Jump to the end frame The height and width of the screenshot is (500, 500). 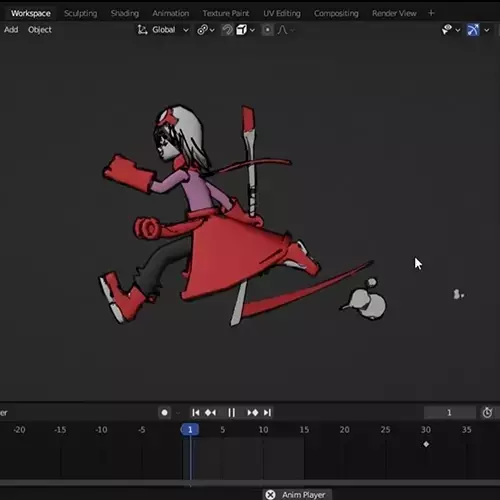(267, 413)
